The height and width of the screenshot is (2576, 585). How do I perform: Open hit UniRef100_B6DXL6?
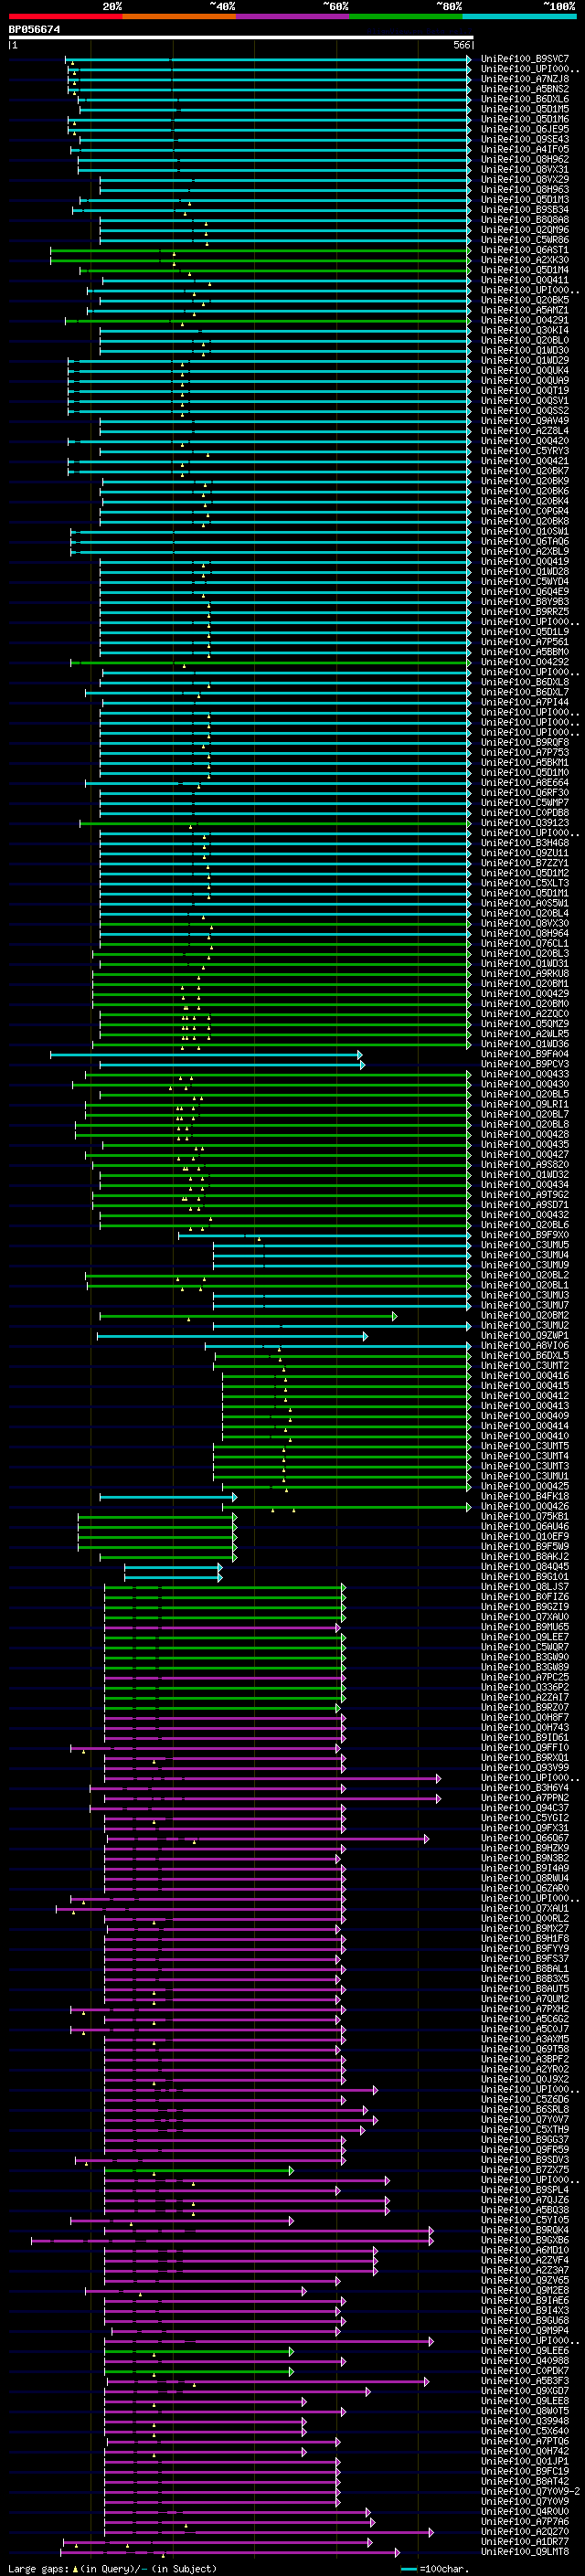525,99
